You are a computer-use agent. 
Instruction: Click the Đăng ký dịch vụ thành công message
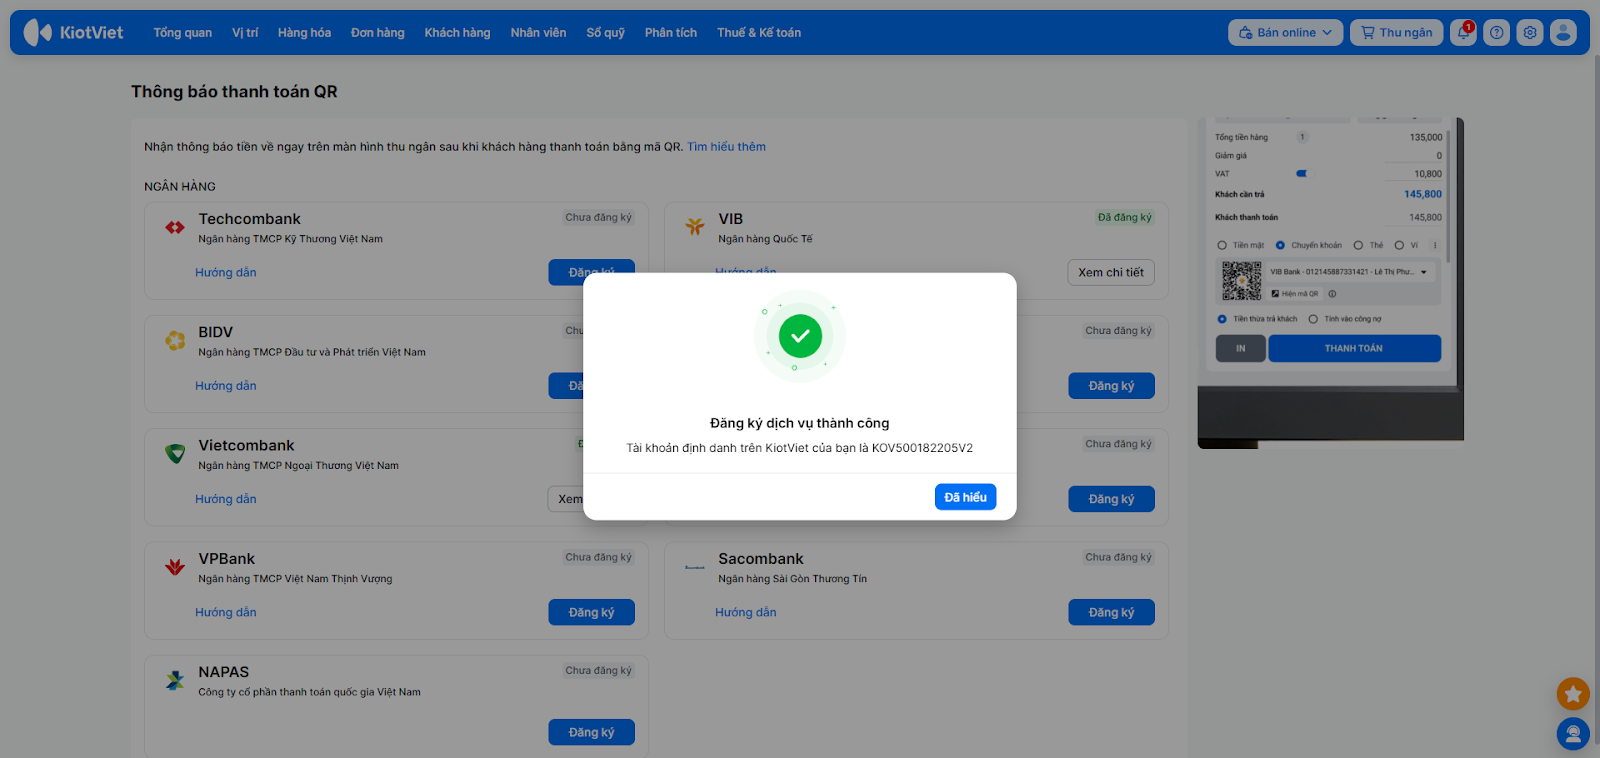point(800,423)
